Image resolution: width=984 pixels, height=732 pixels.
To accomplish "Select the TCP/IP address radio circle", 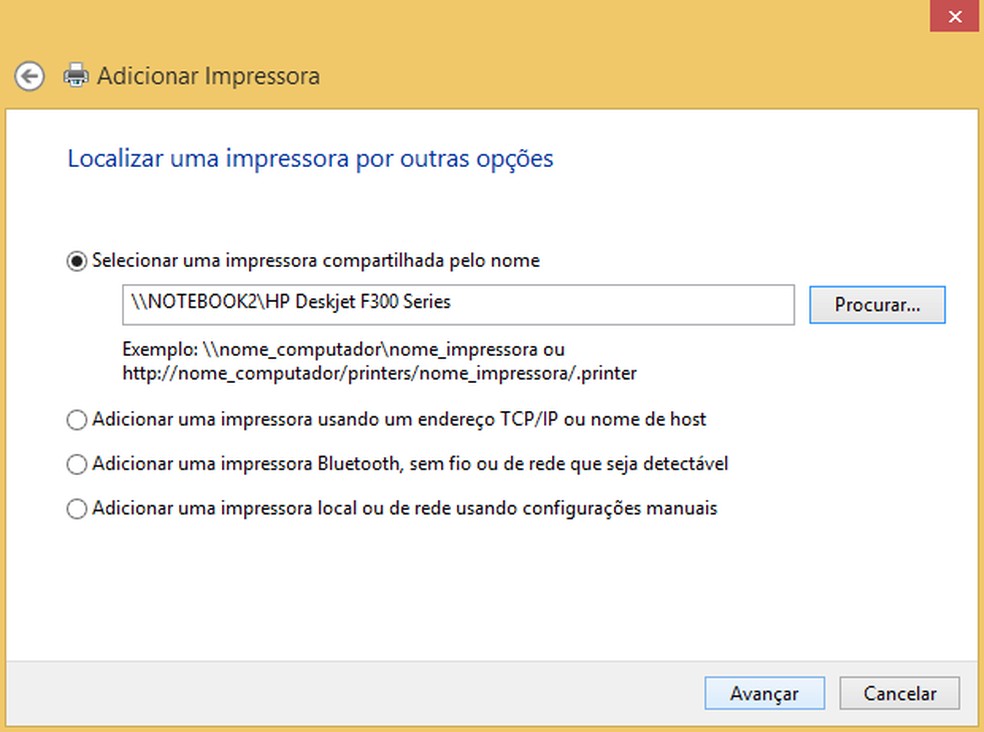I will coord(77,420).
